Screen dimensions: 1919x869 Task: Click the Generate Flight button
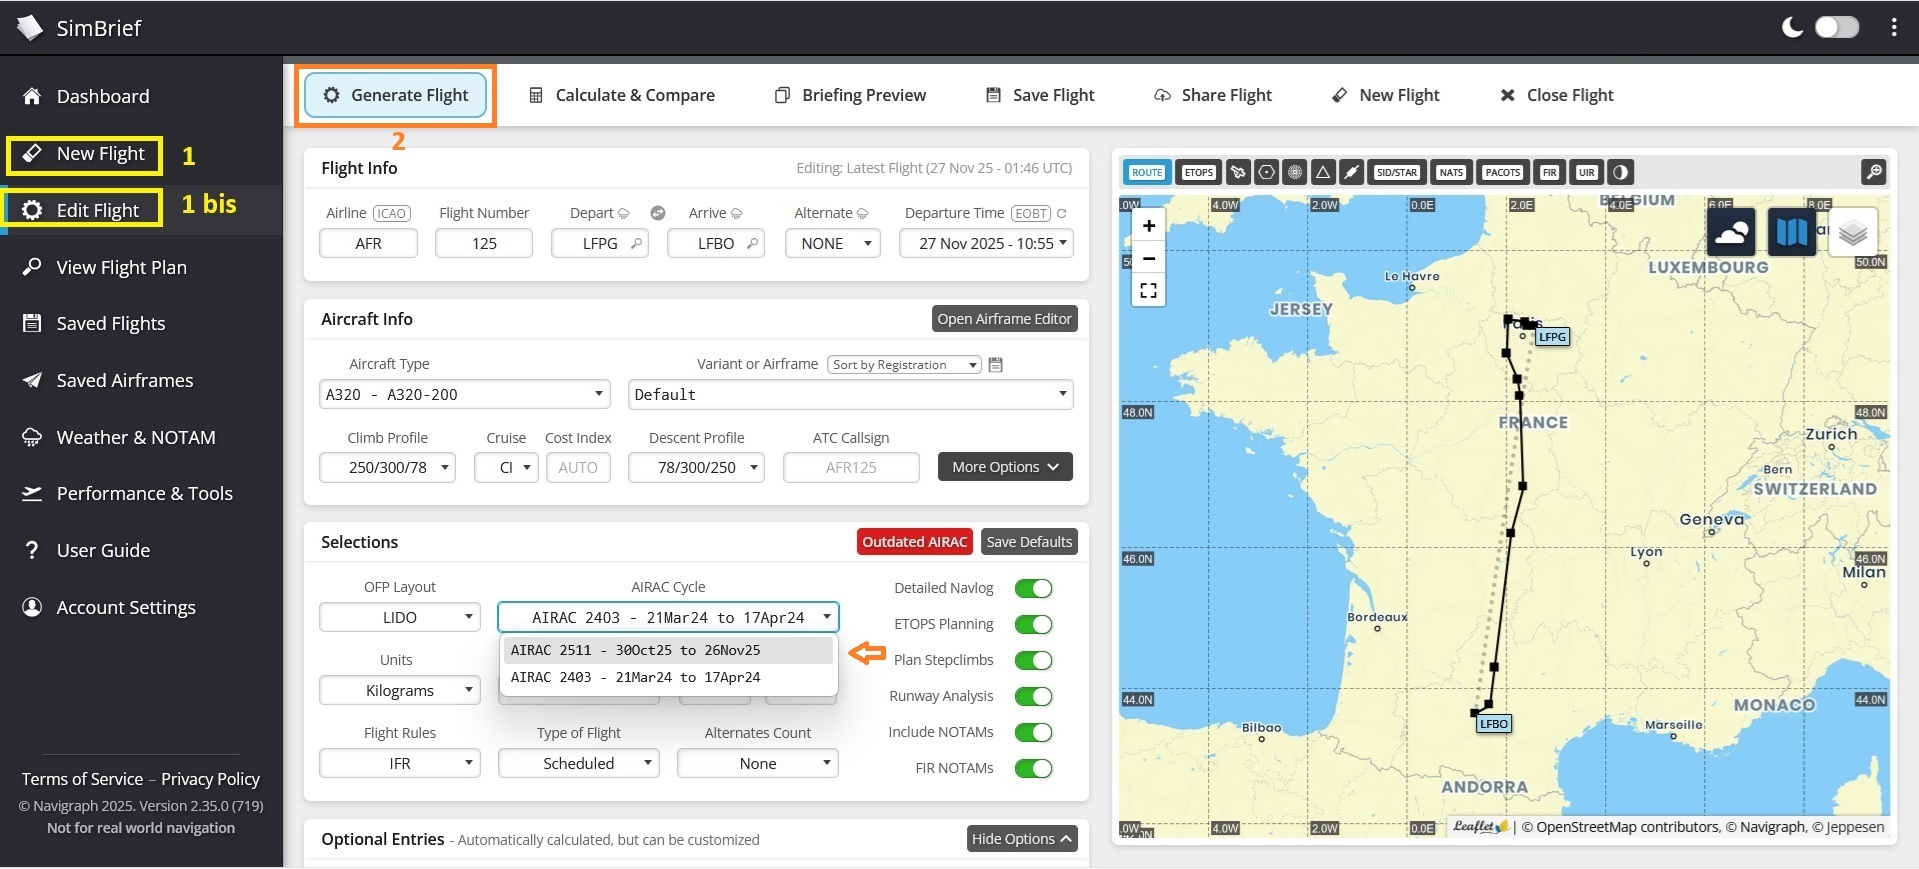coord(395,95)
